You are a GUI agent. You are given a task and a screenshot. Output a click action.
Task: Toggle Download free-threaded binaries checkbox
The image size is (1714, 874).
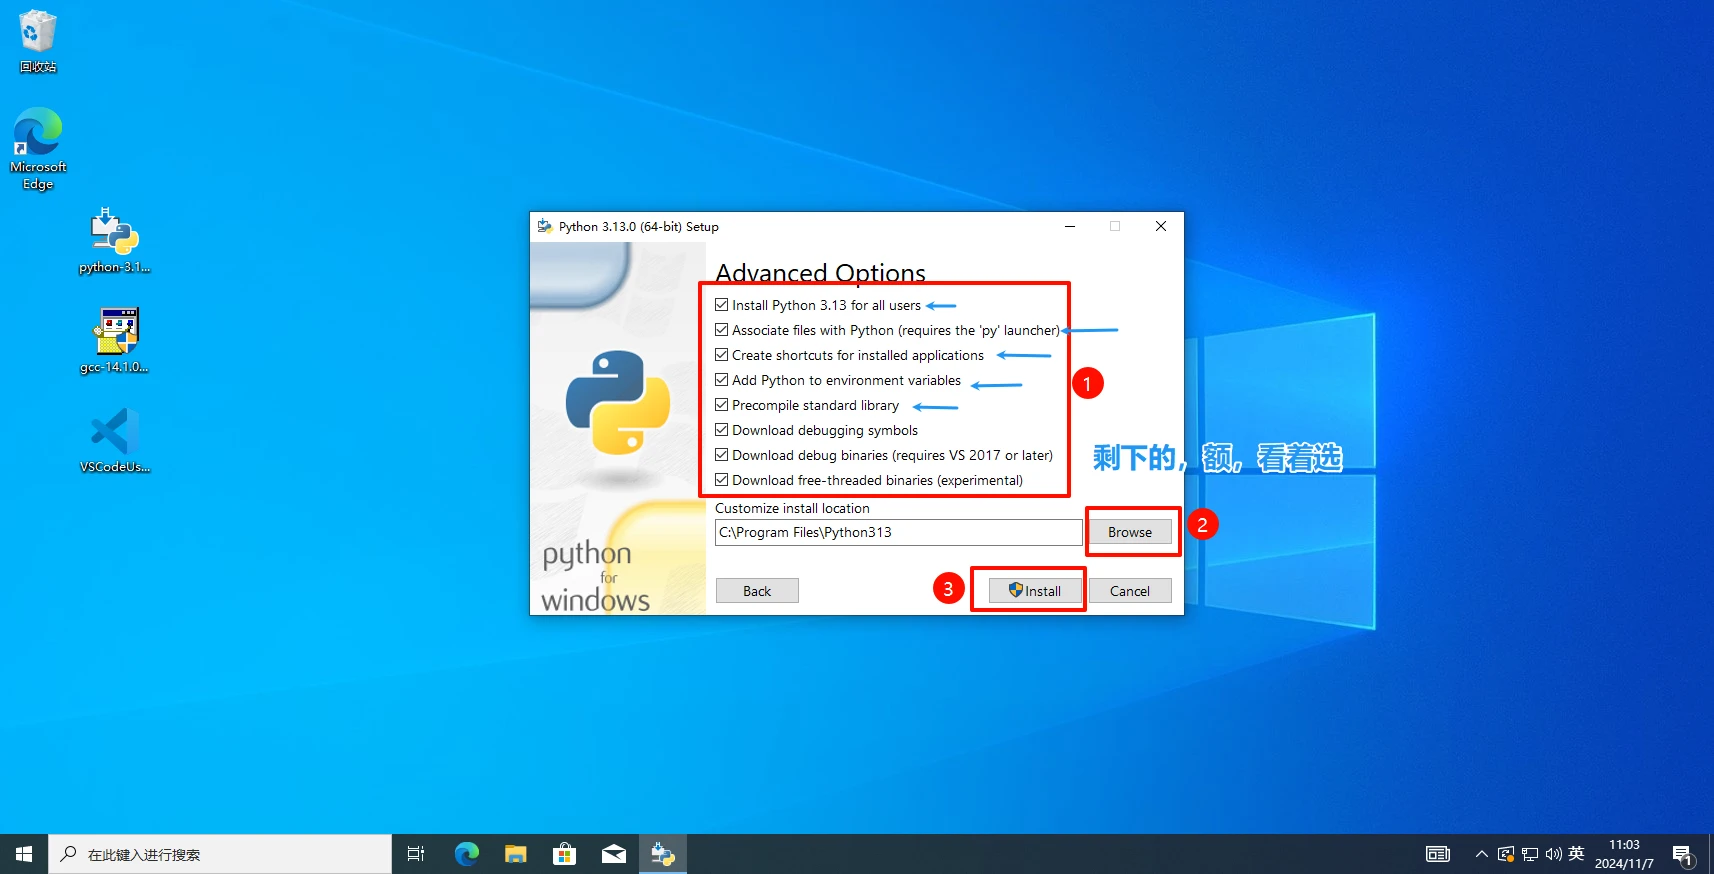[x=722, y=480]
